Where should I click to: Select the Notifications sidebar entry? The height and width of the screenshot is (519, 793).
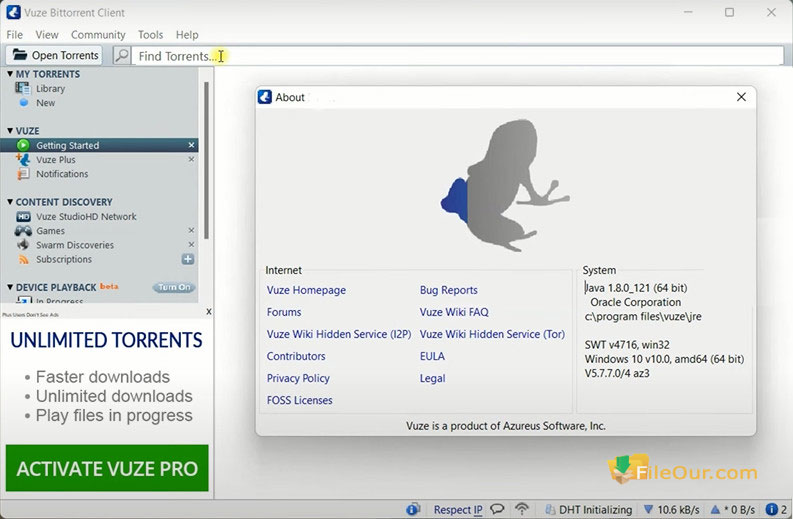[x=62, y=174]
